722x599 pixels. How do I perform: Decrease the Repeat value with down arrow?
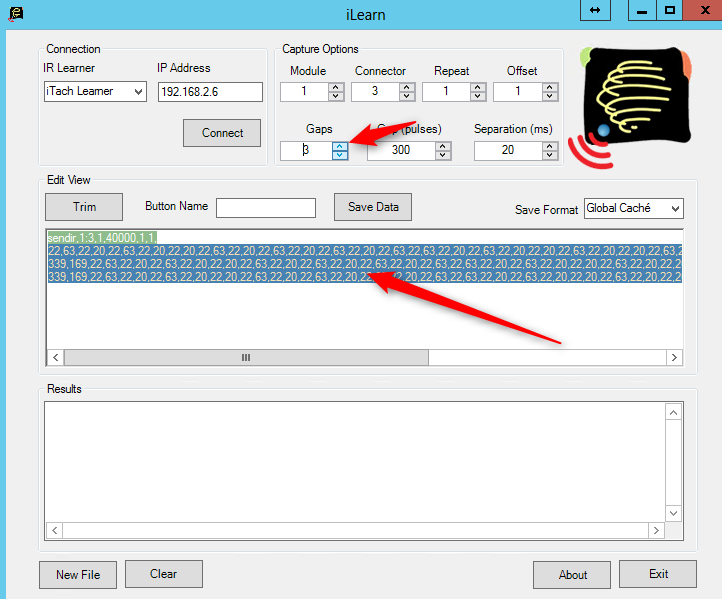click(478, 96)
